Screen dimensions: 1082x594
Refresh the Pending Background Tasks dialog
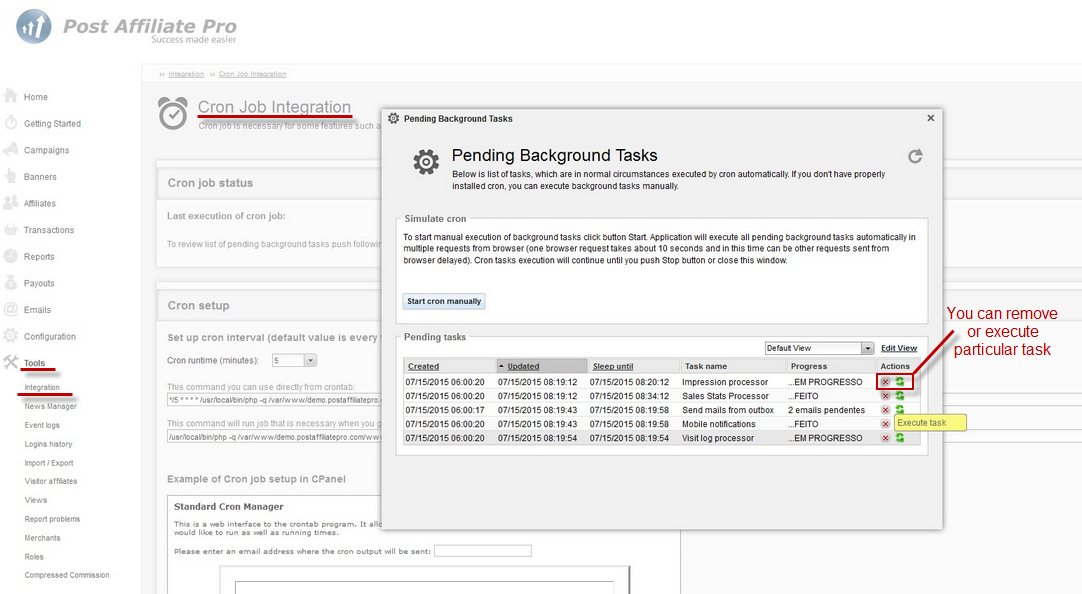[x=915, y=157]
